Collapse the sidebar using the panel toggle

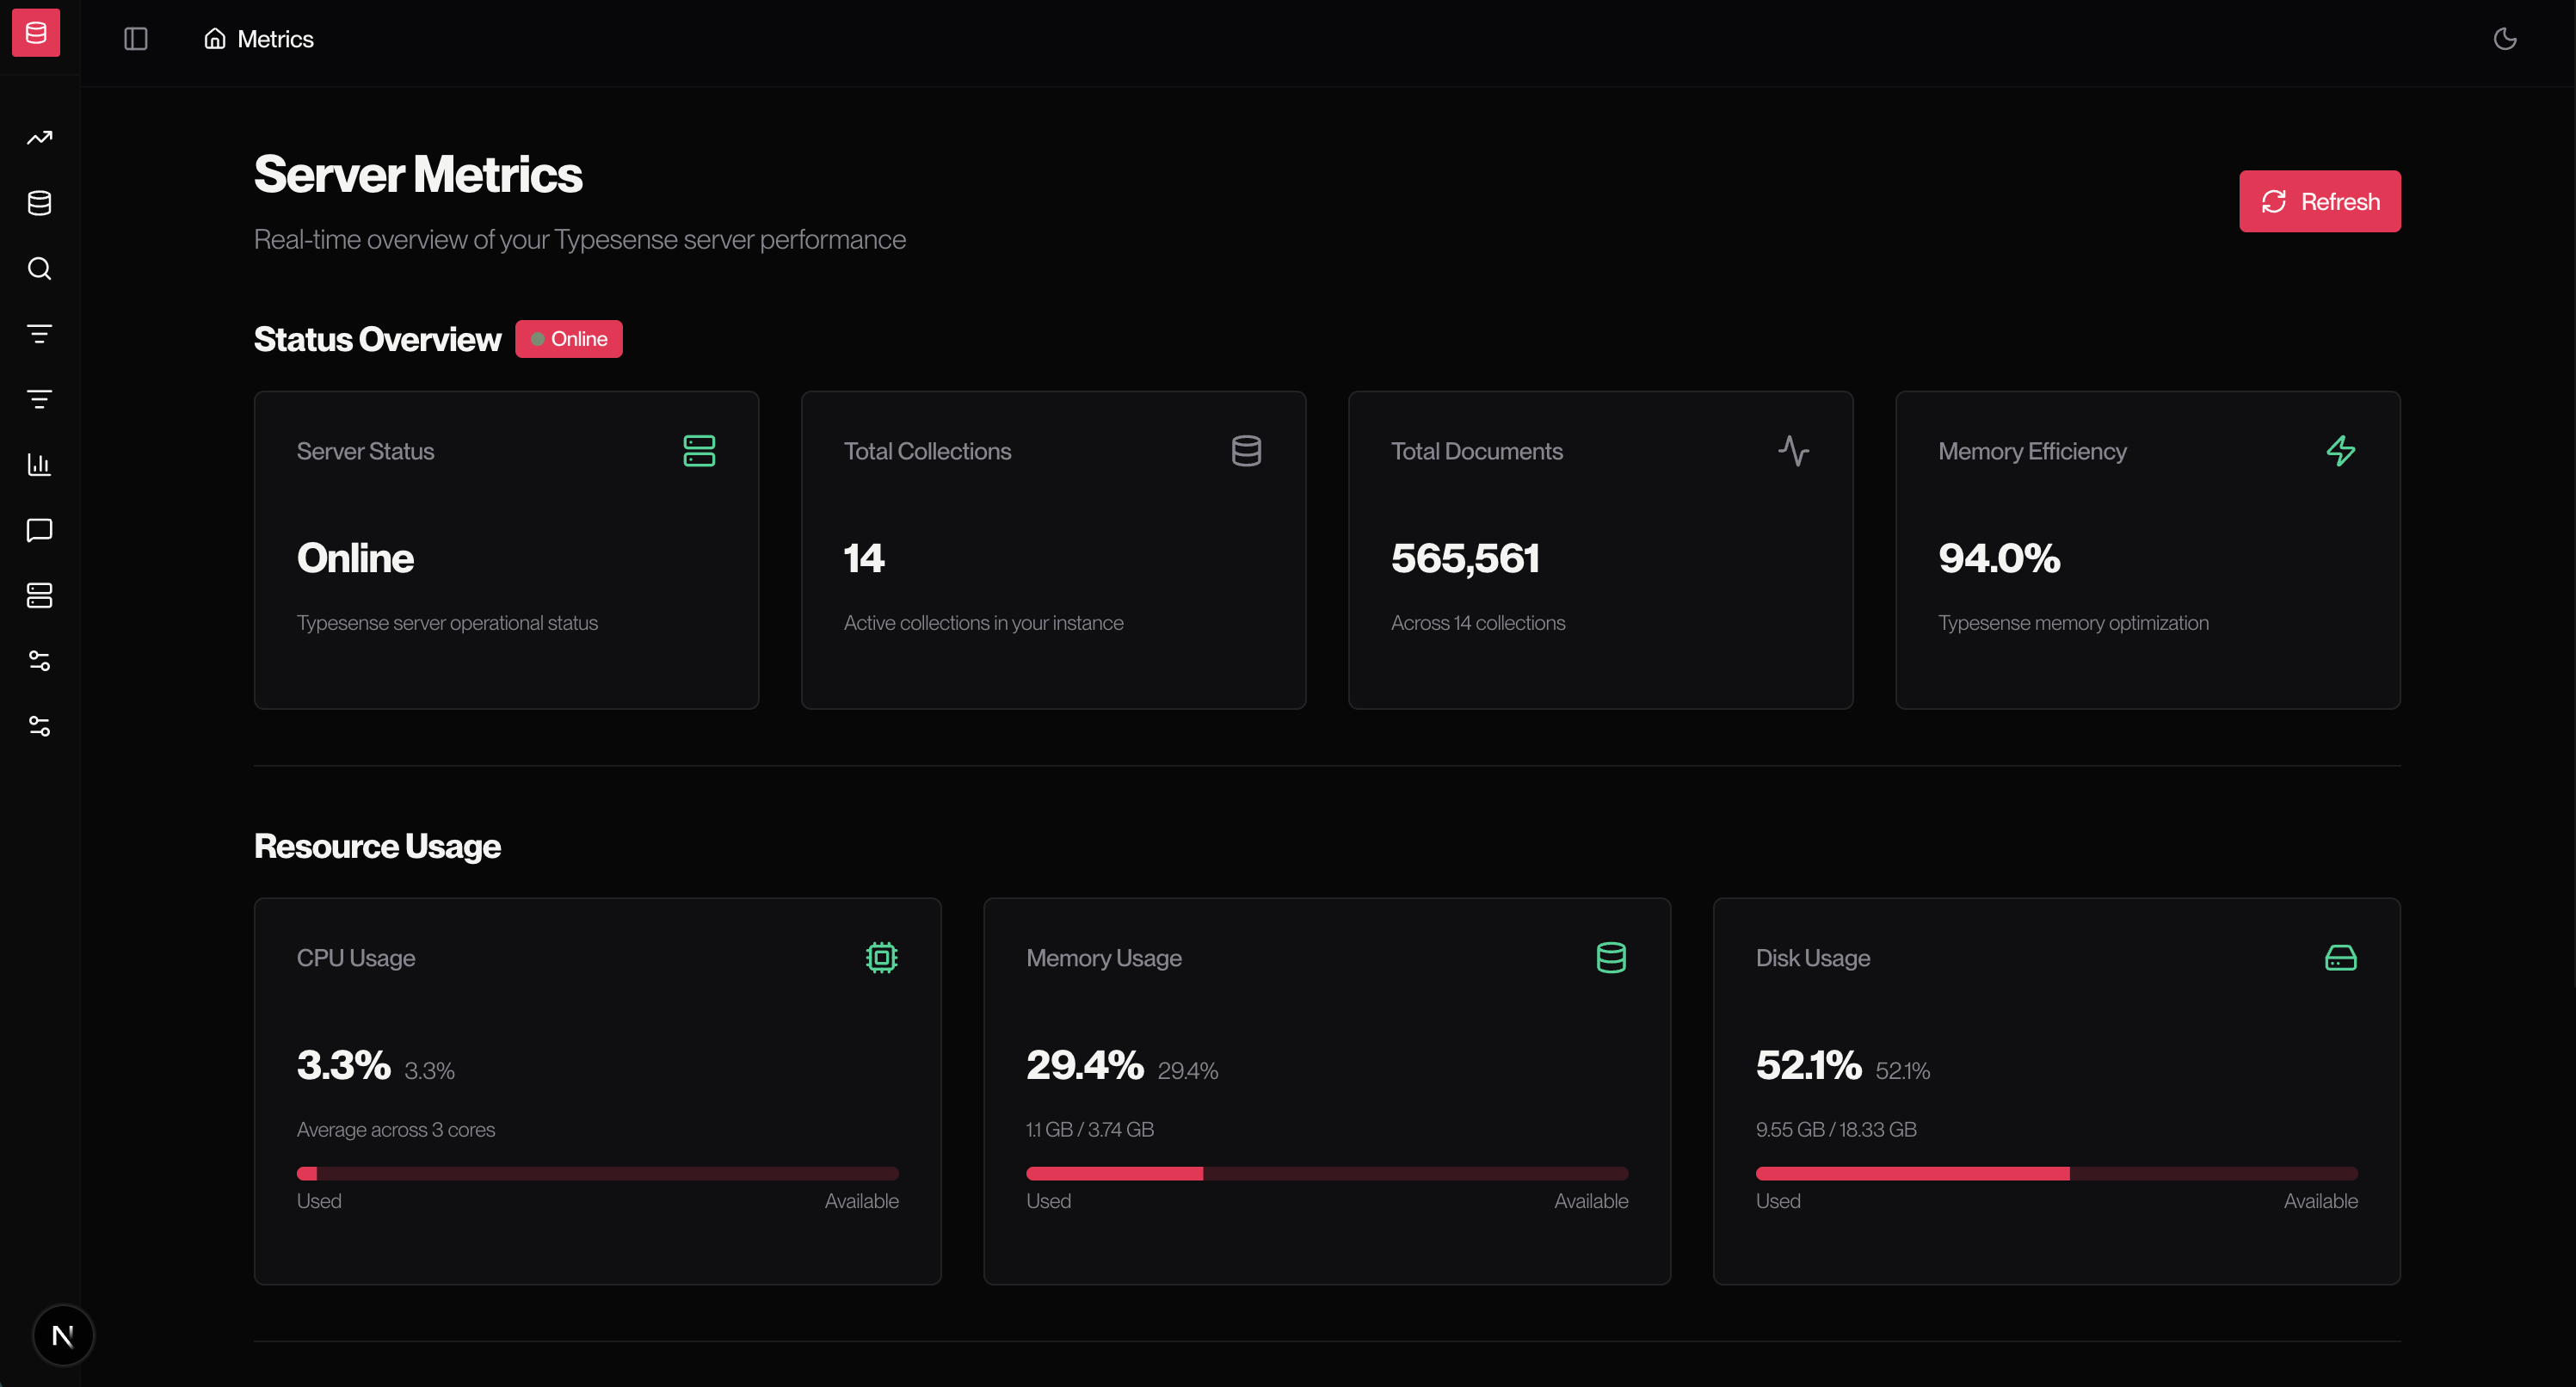tap(136, 38)
